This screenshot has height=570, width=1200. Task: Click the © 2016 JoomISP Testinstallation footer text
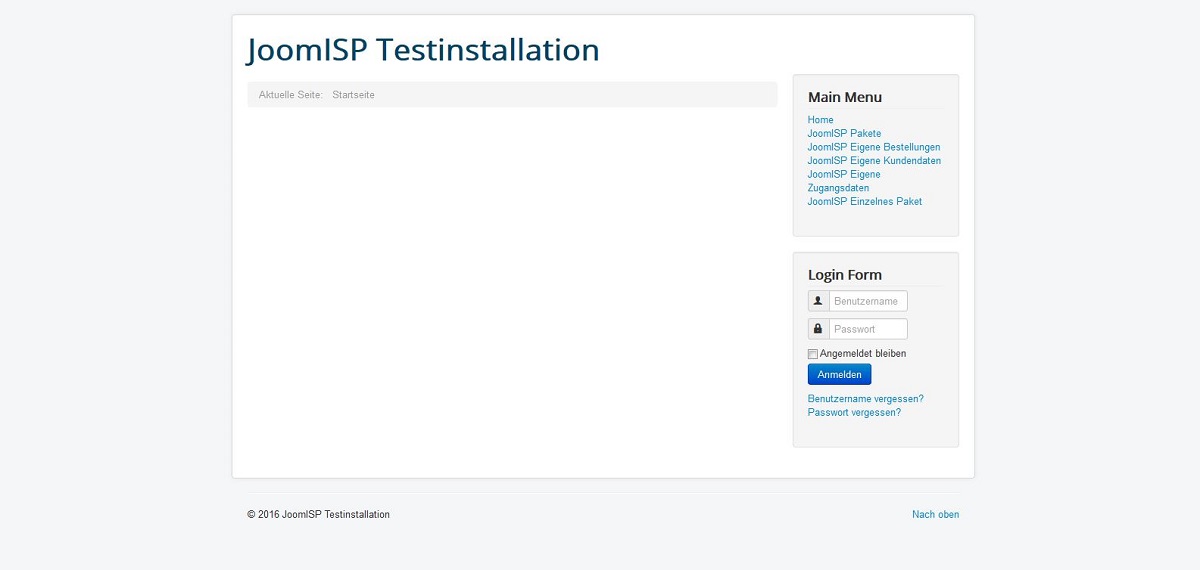(x=319, y=515)
